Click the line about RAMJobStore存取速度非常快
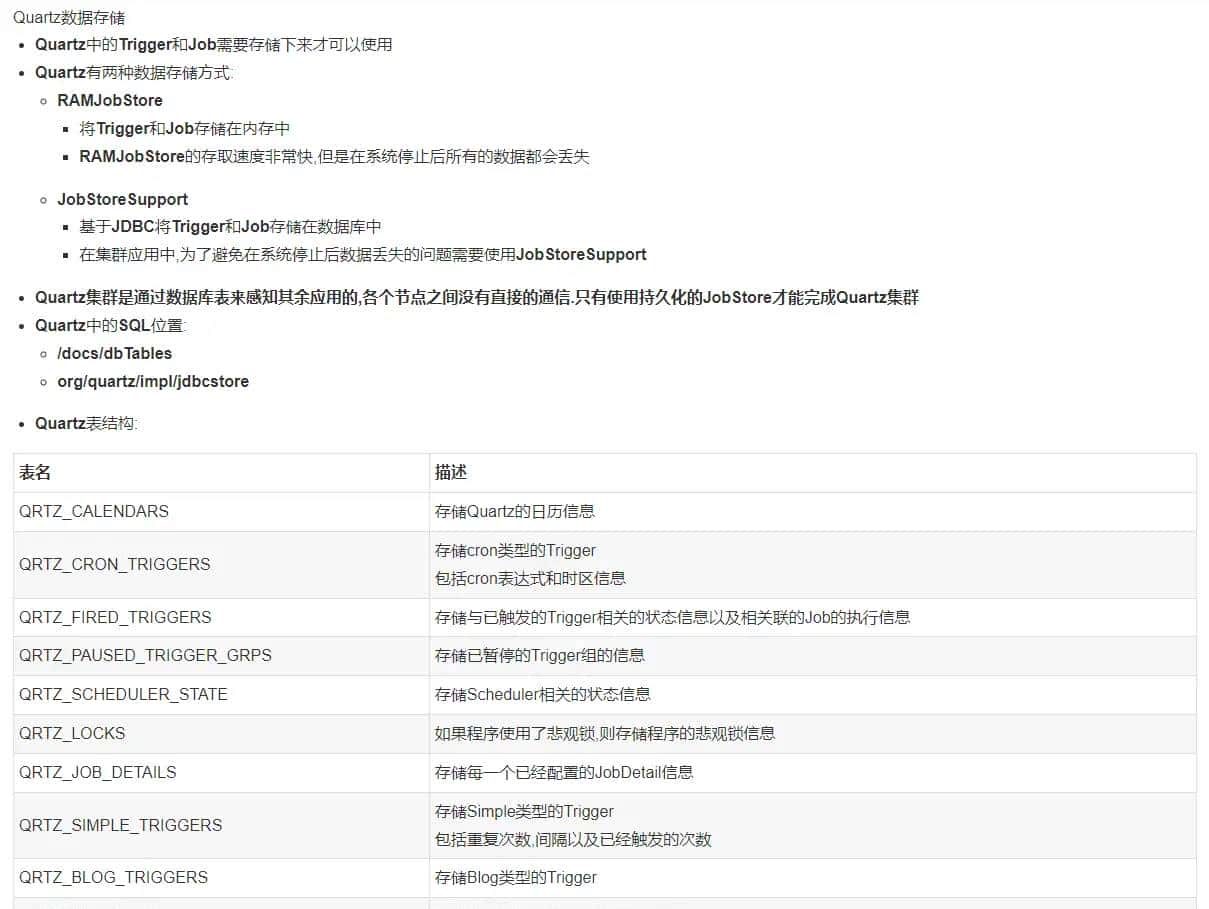 tap(334, 156)
